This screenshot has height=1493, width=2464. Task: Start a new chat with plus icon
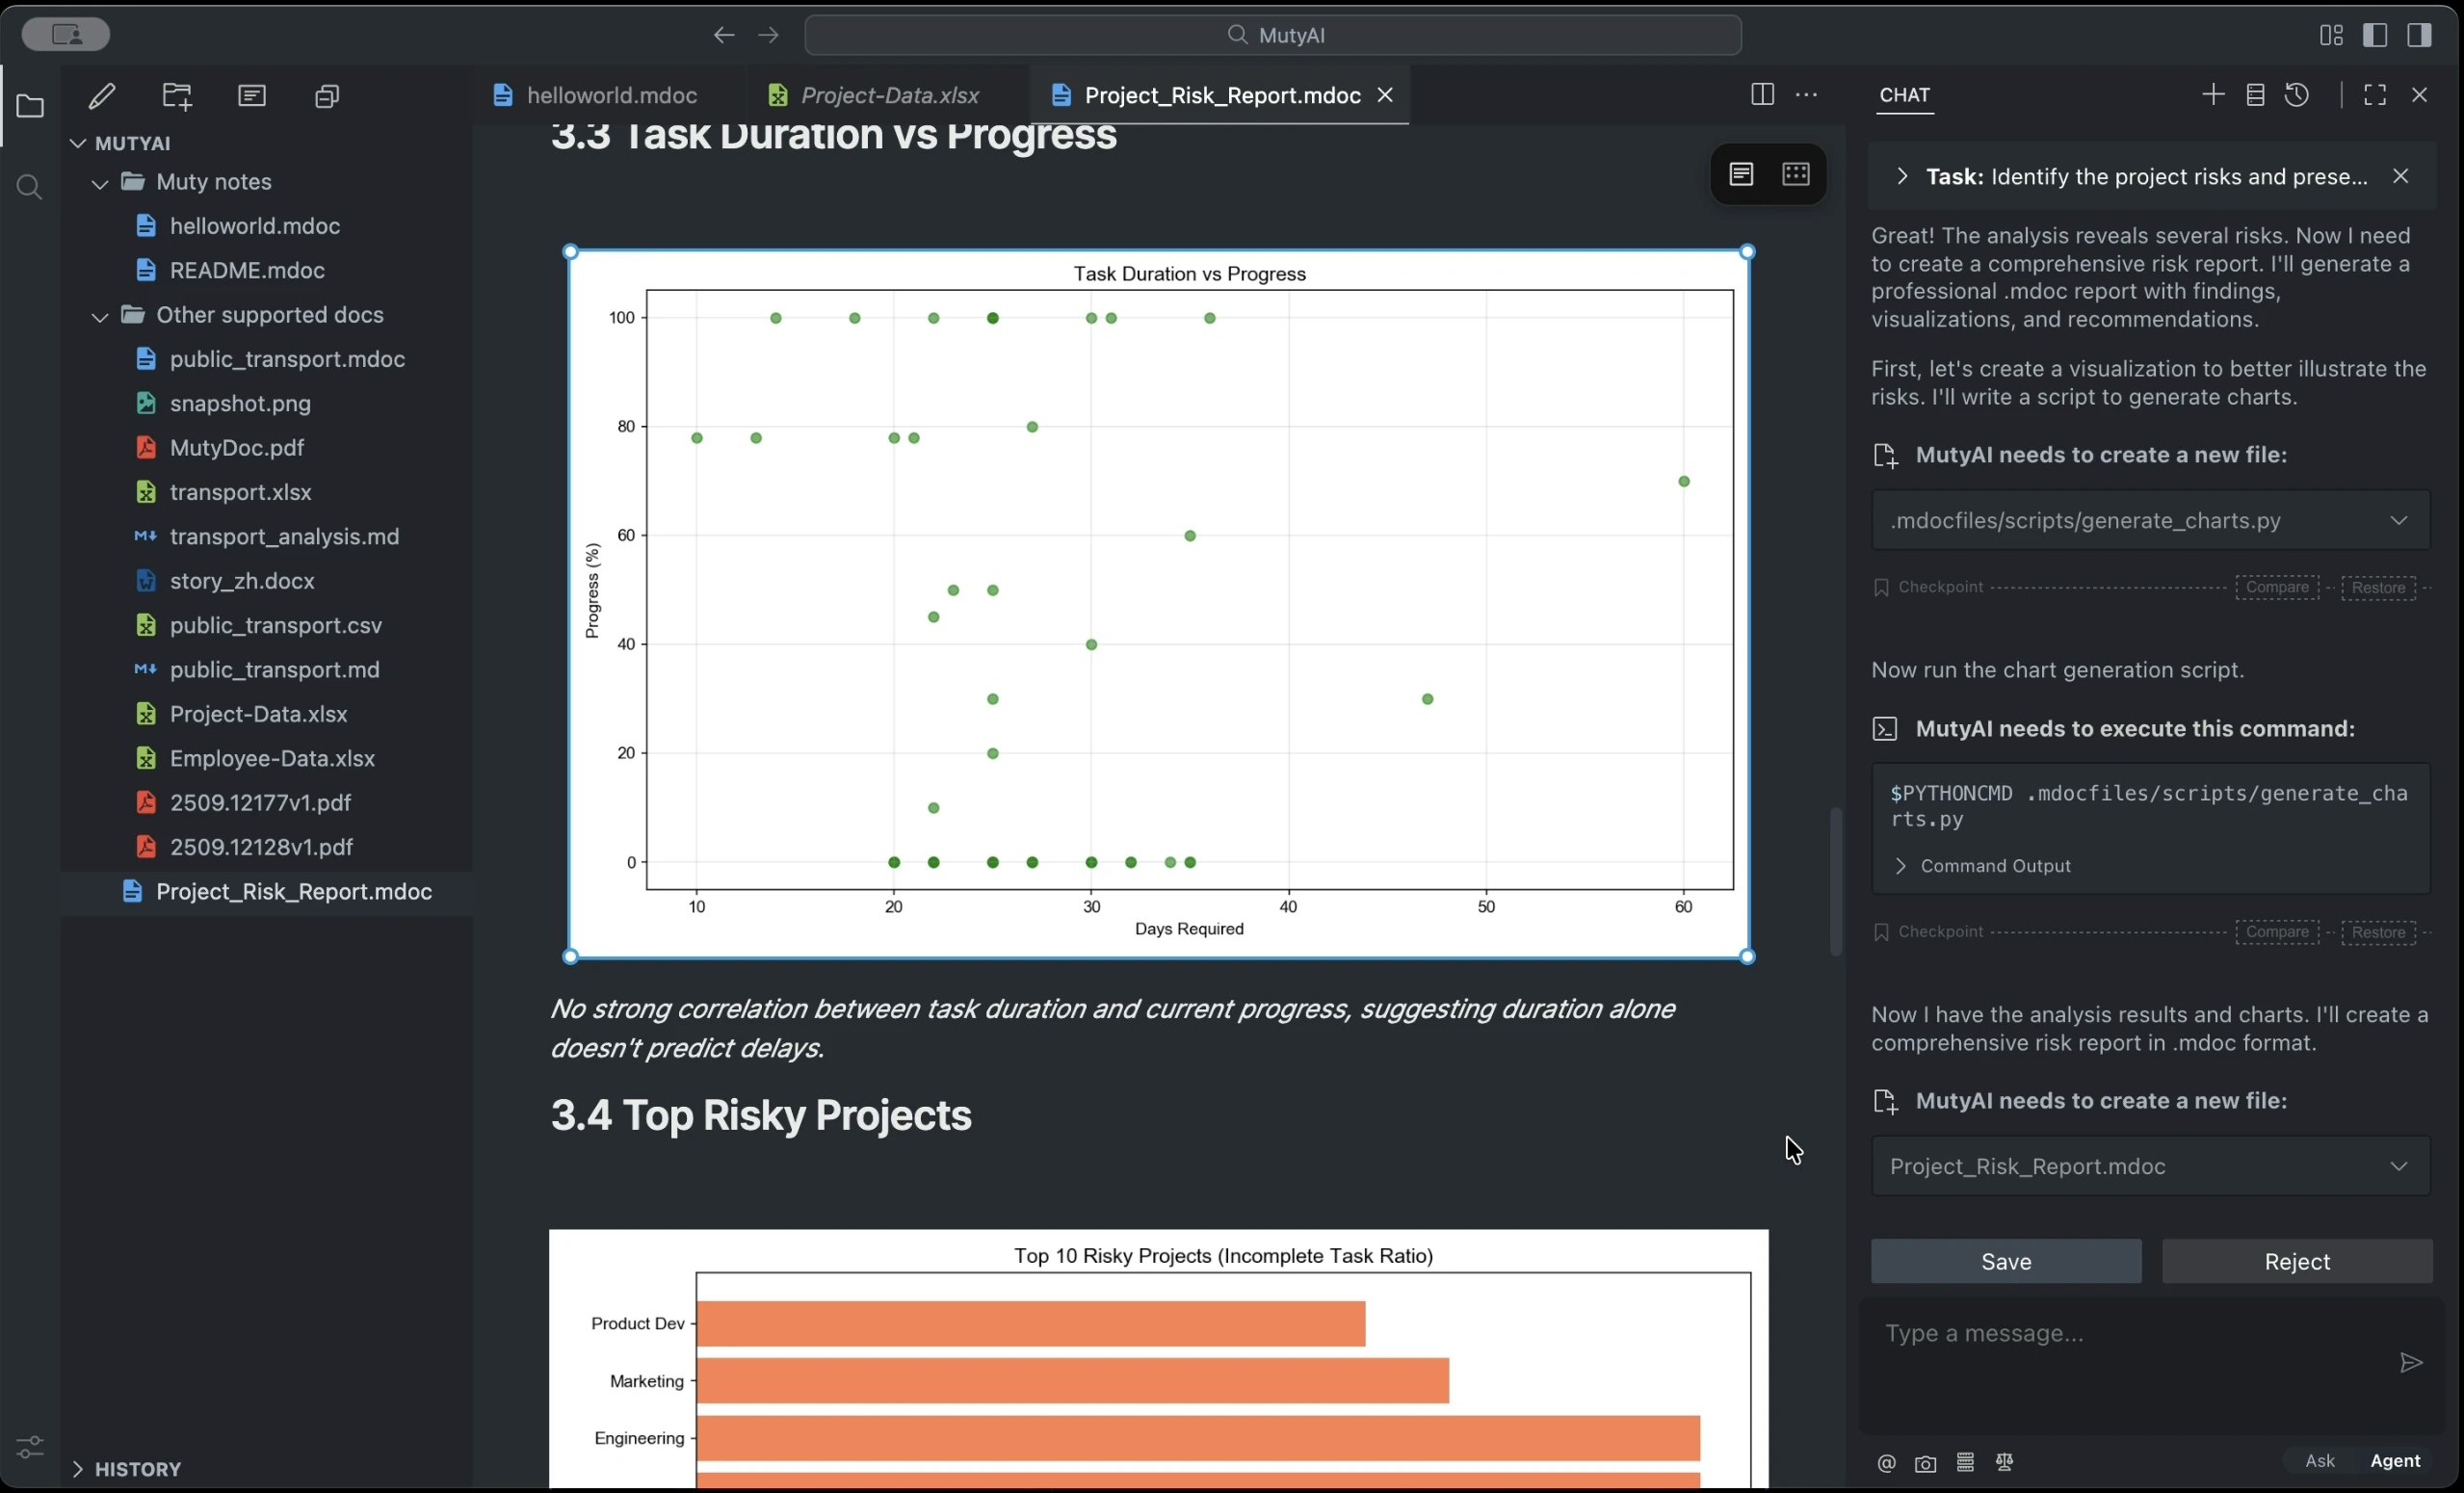click(2212, 94)
